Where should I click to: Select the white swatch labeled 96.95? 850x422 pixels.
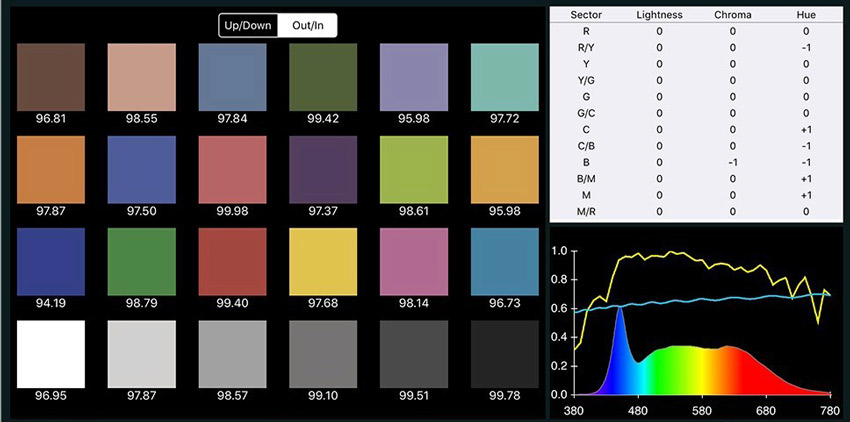(51, 353)
